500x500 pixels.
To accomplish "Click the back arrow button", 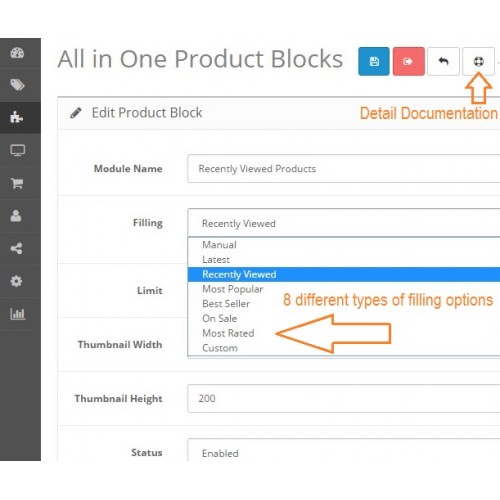I will point(443,61).
